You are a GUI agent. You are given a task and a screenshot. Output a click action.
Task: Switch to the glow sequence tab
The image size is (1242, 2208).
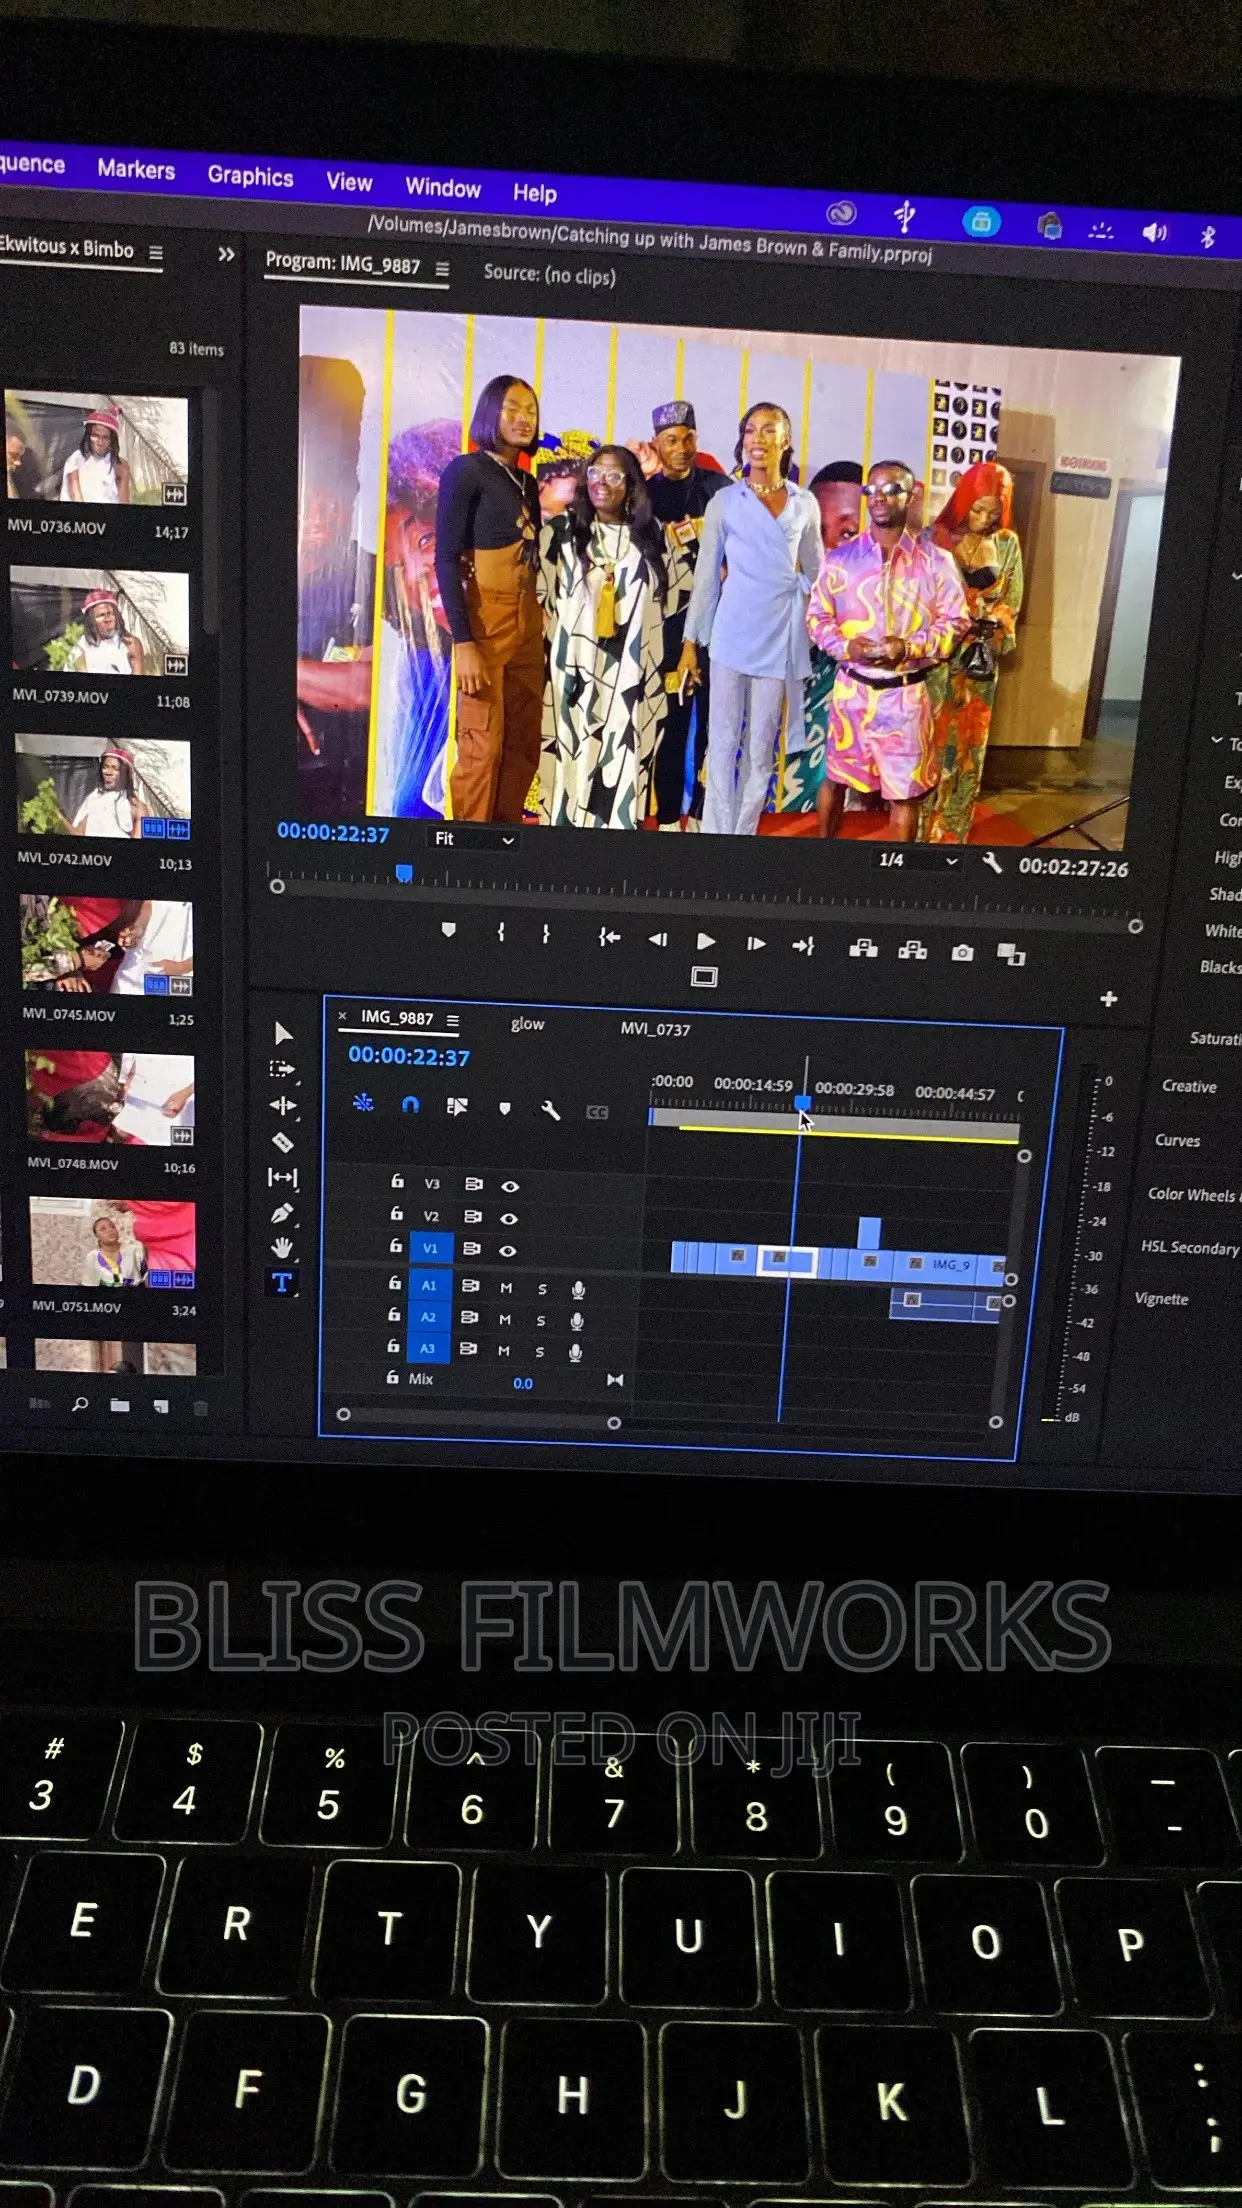click(527, 1024)
